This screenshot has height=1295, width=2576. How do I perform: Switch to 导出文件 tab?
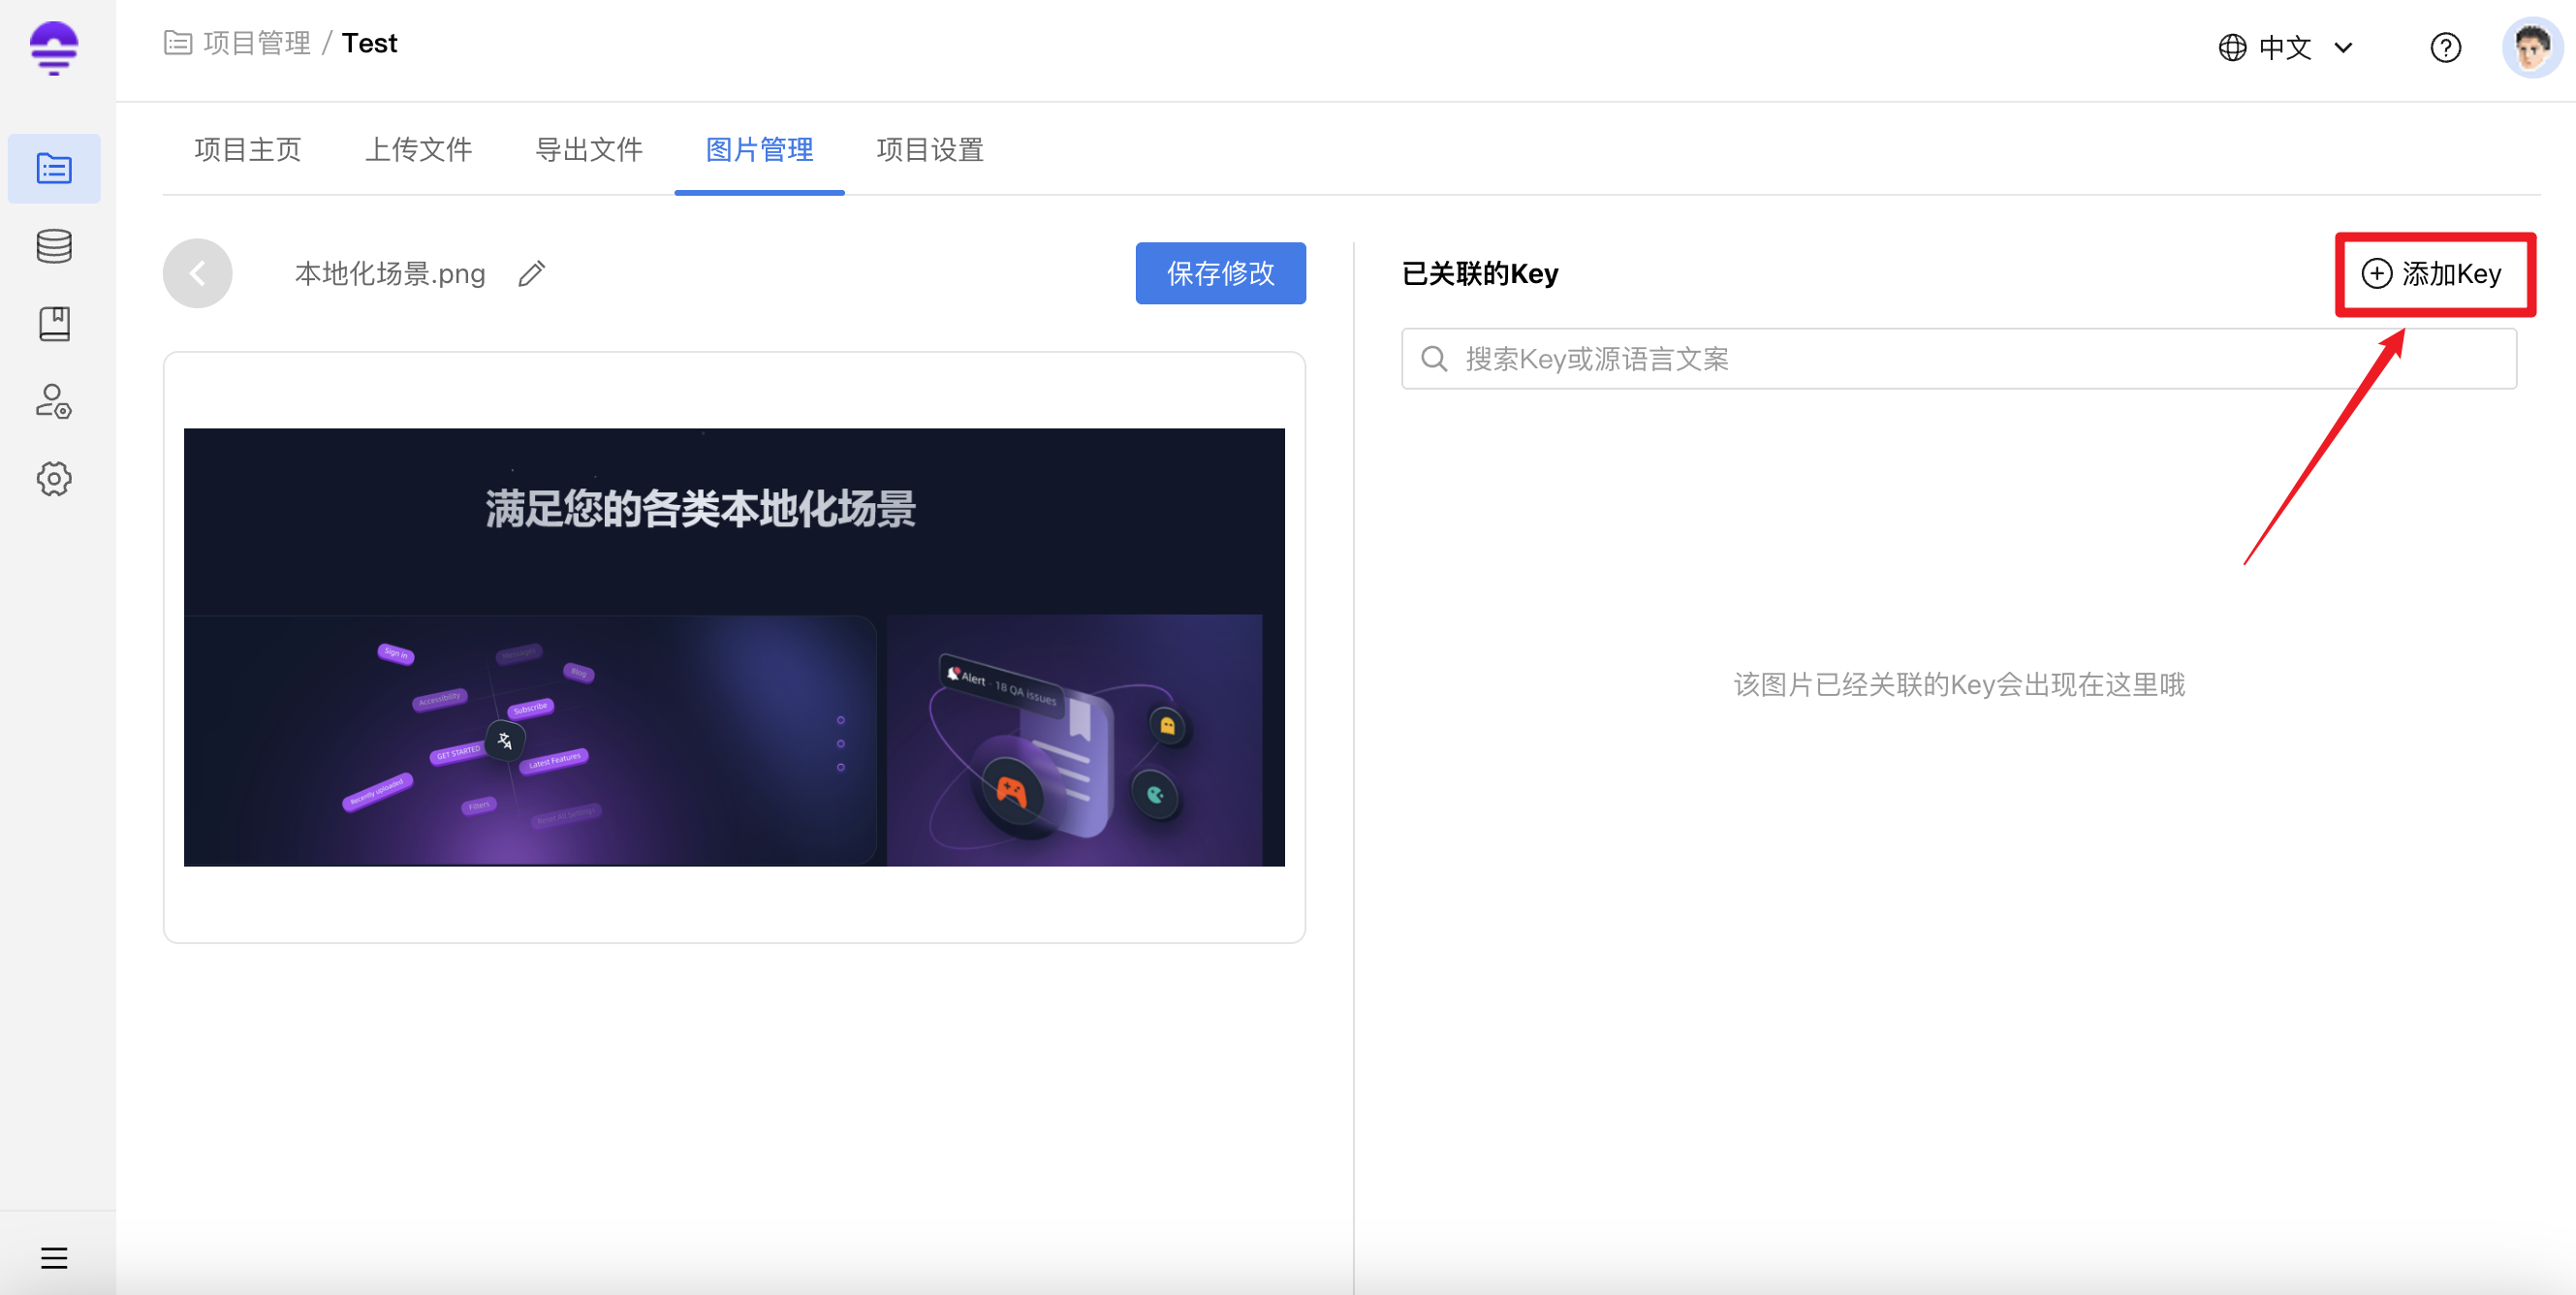(589, 150)
